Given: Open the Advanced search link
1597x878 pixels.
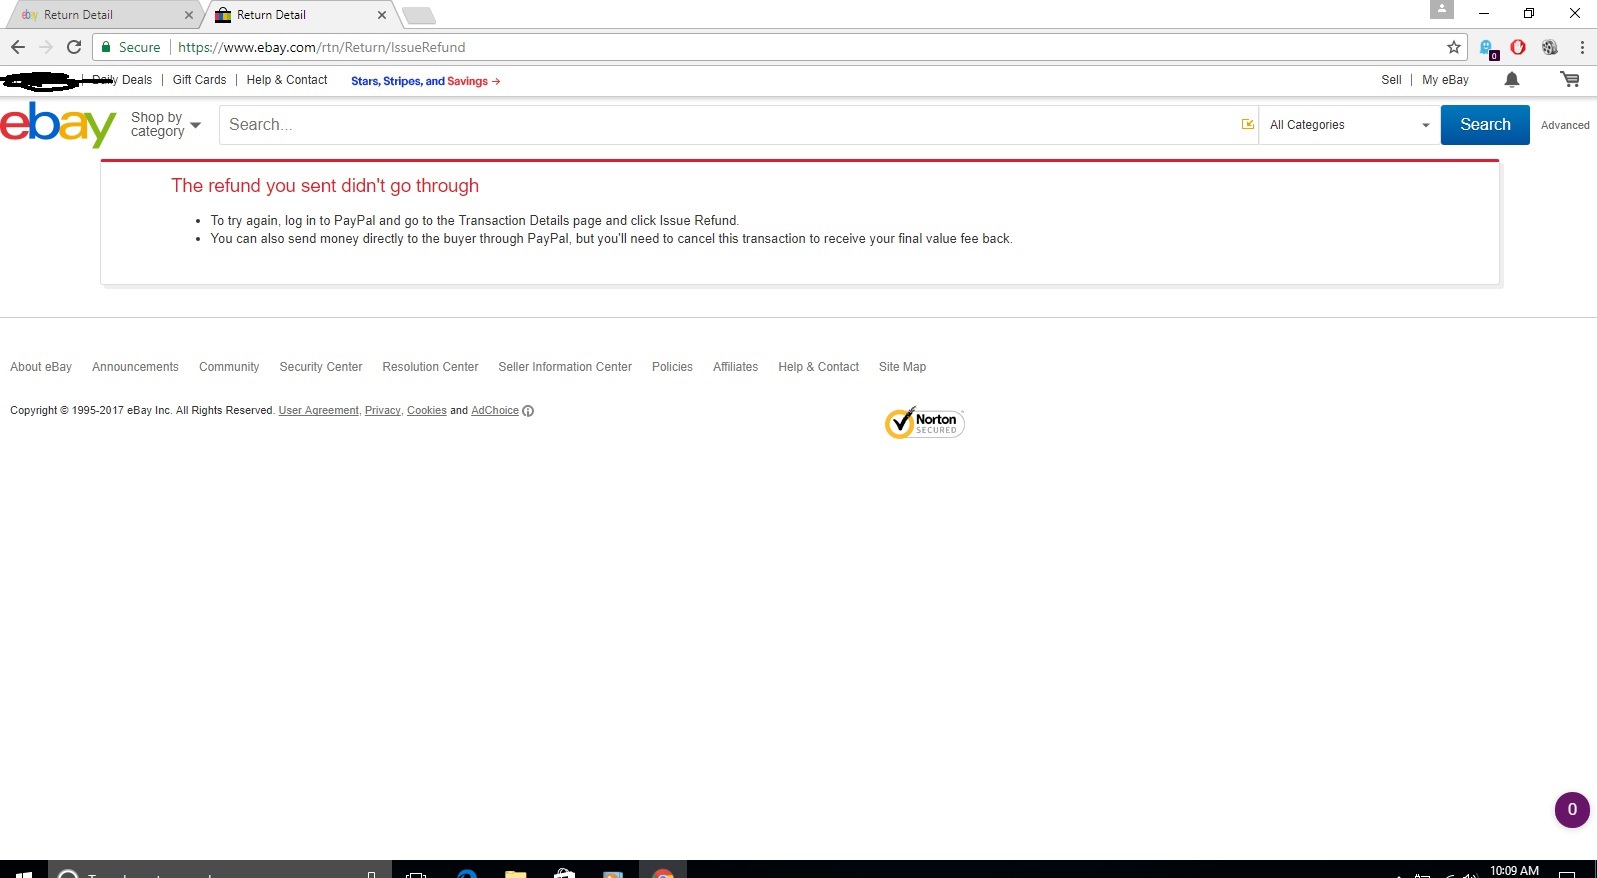Looking at the screenshot, I should 1565,125.
